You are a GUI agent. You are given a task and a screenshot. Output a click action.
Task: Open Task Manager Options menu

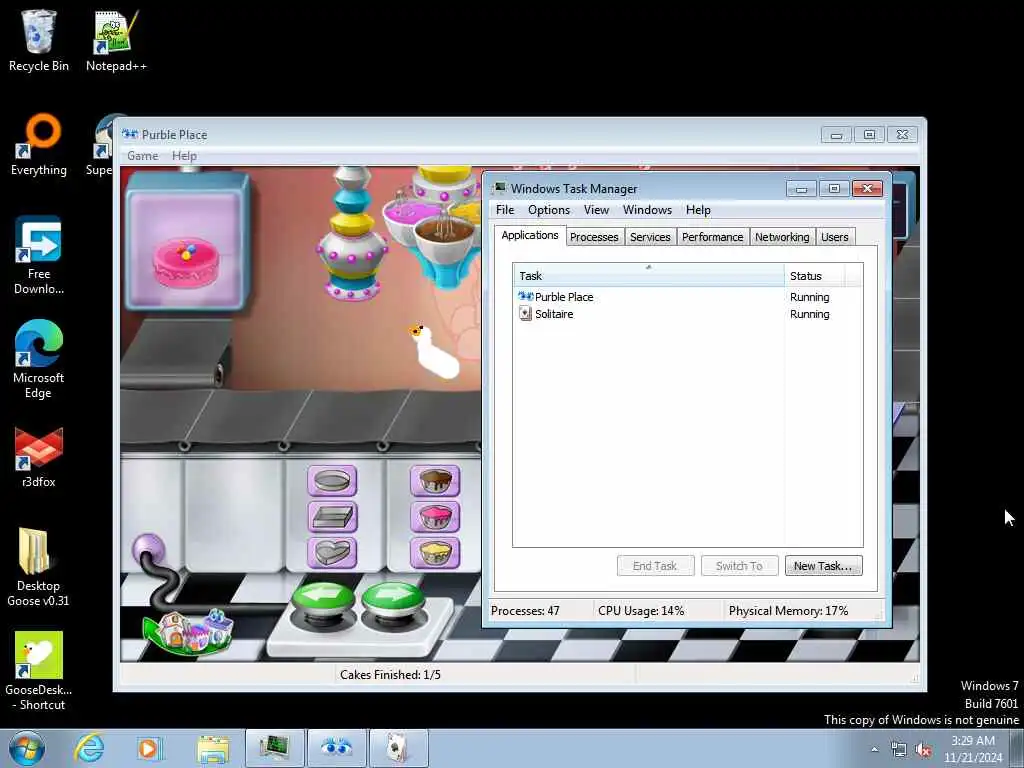[x=549, y=210]
